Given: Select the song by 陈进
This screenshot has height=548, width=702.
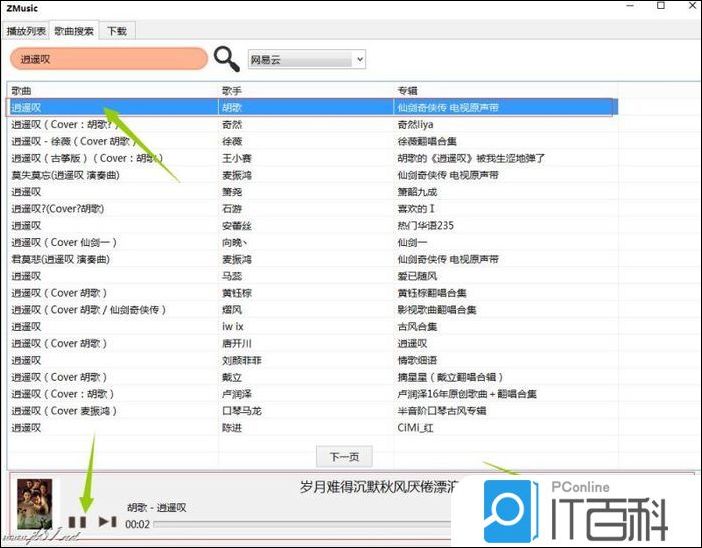Looking at the screenshot, I should coord(312,428).
